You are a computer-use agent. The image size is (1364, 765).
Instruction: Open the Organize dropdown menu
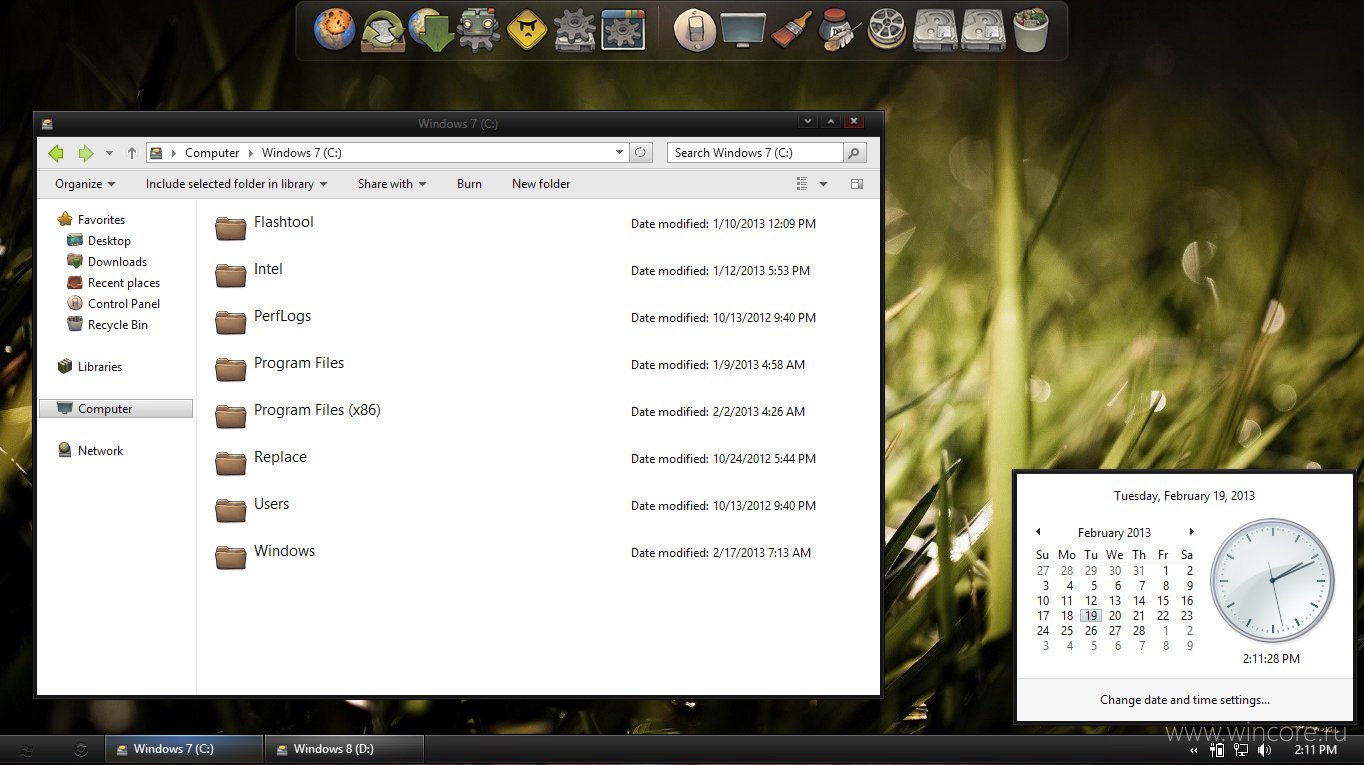pos(85,184)
